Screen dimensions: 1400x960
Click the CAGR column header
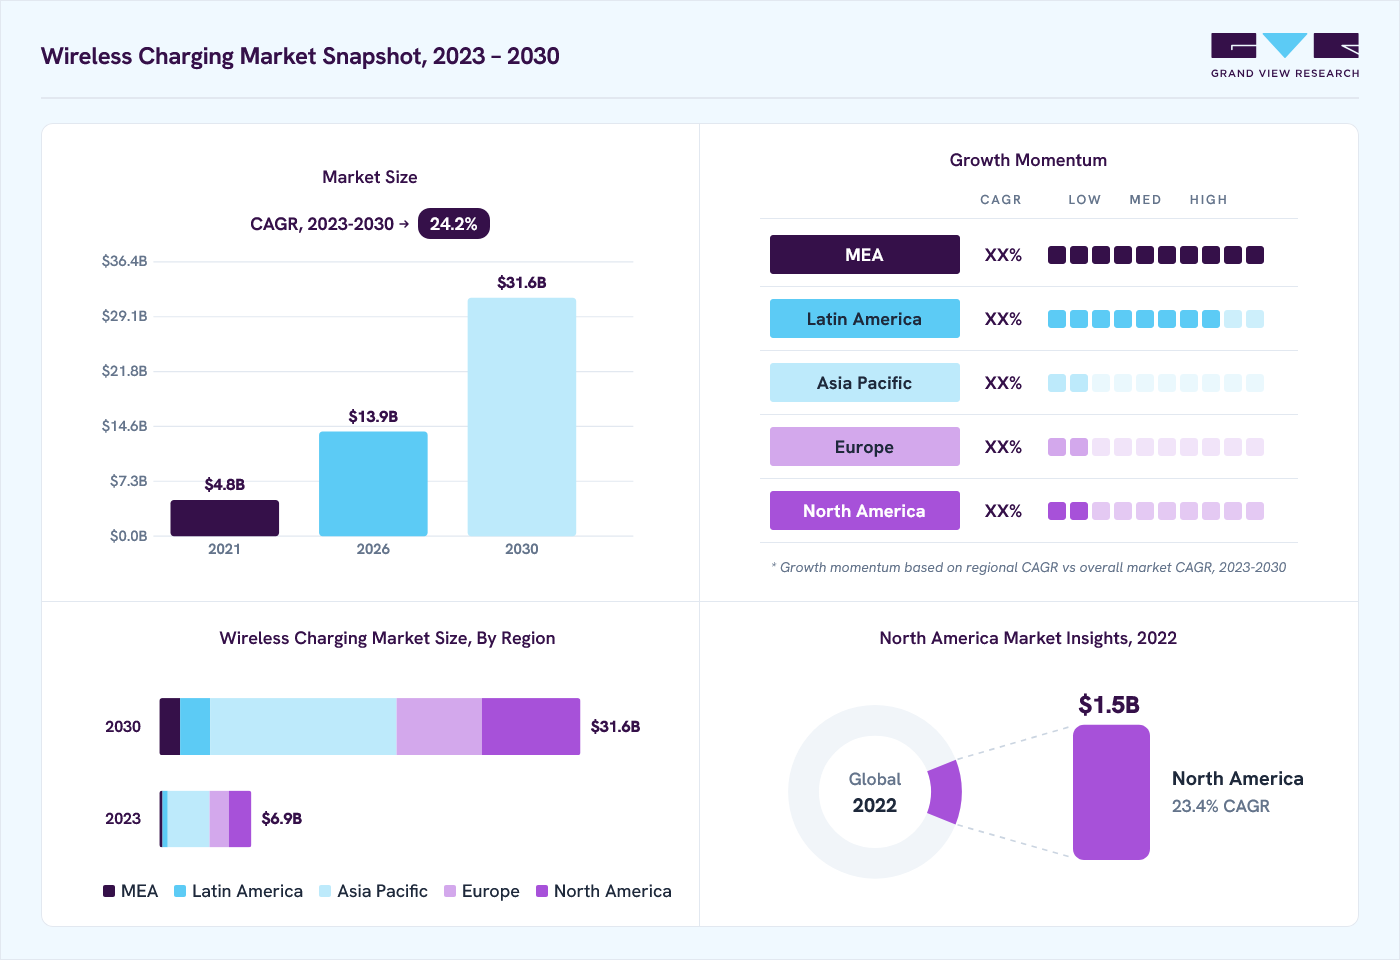tap(1001, 200)
